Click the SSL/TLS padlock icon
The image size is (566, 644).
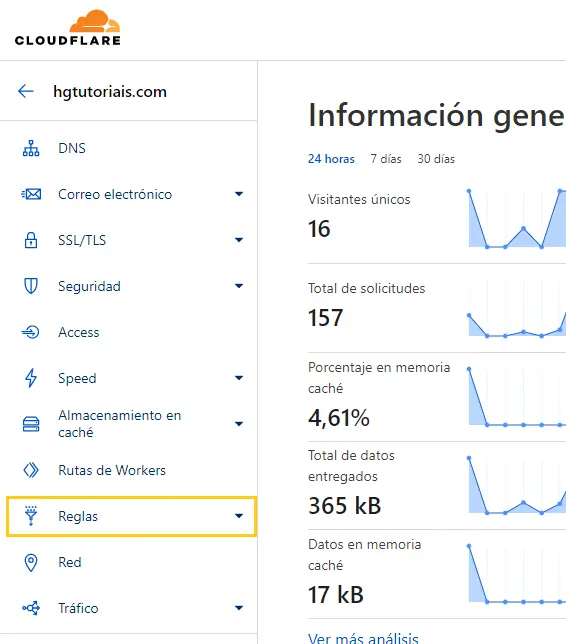coord(31,240)
